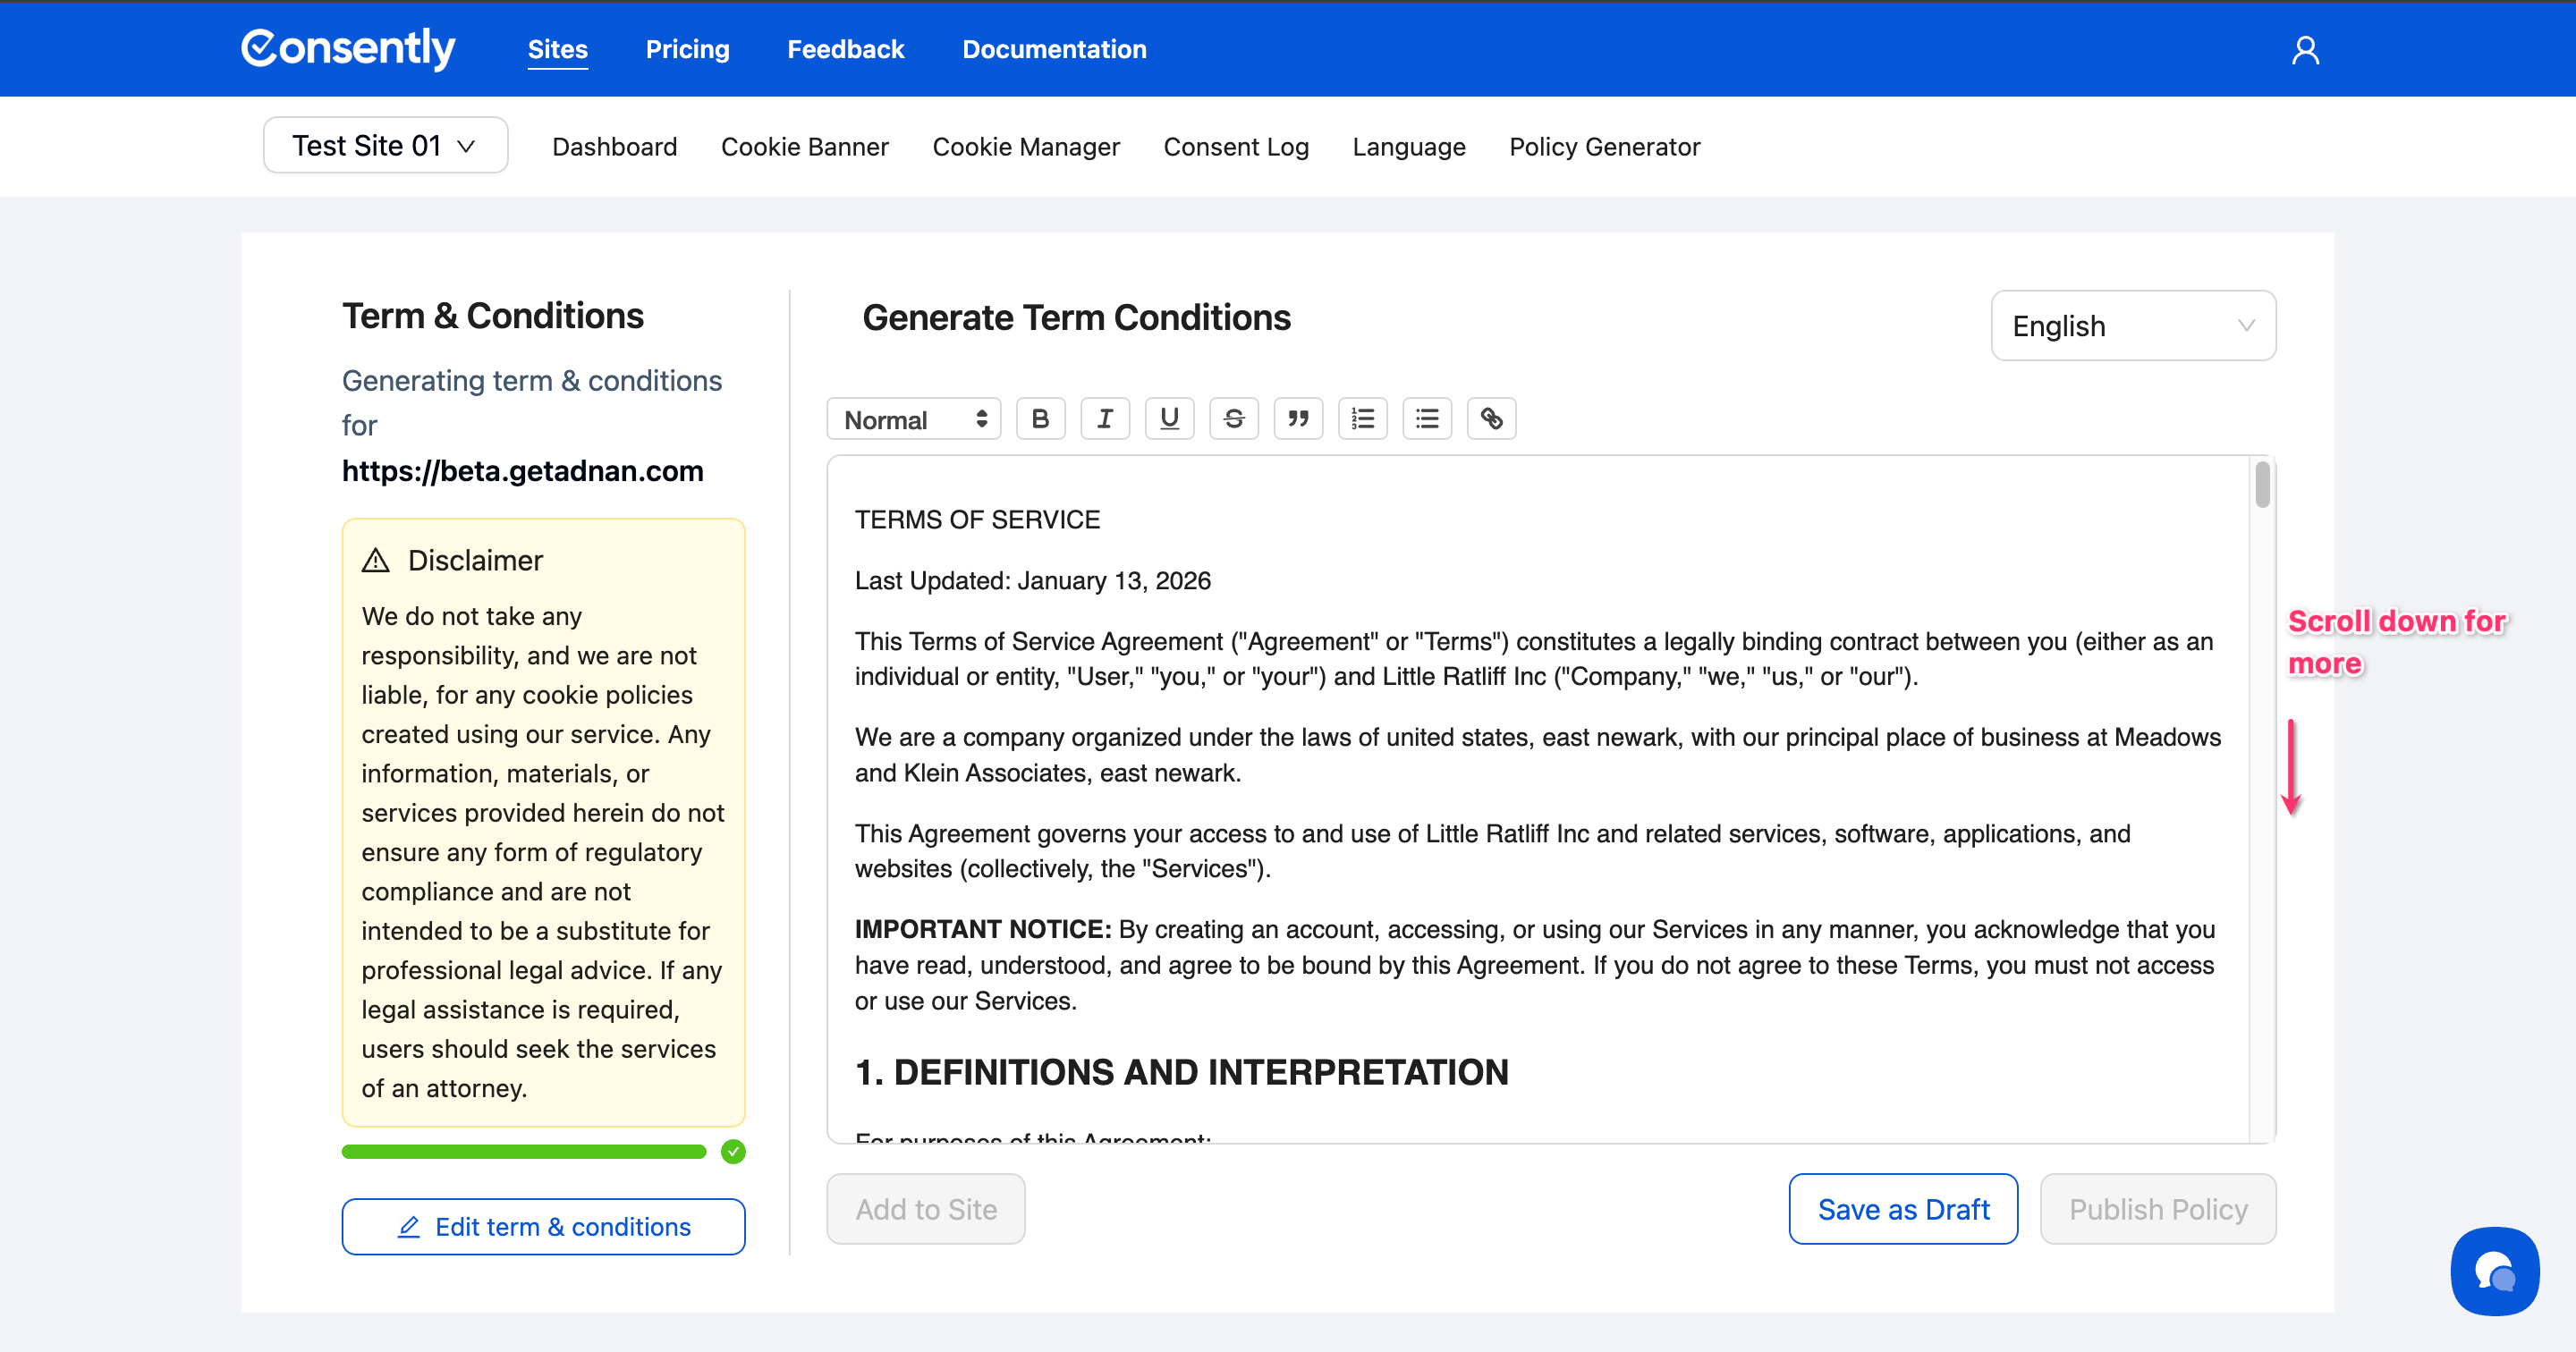The height and width of the screenshot is (1352, 2576).
Task: Click the Save as Draft button
Action: 1902,1209
